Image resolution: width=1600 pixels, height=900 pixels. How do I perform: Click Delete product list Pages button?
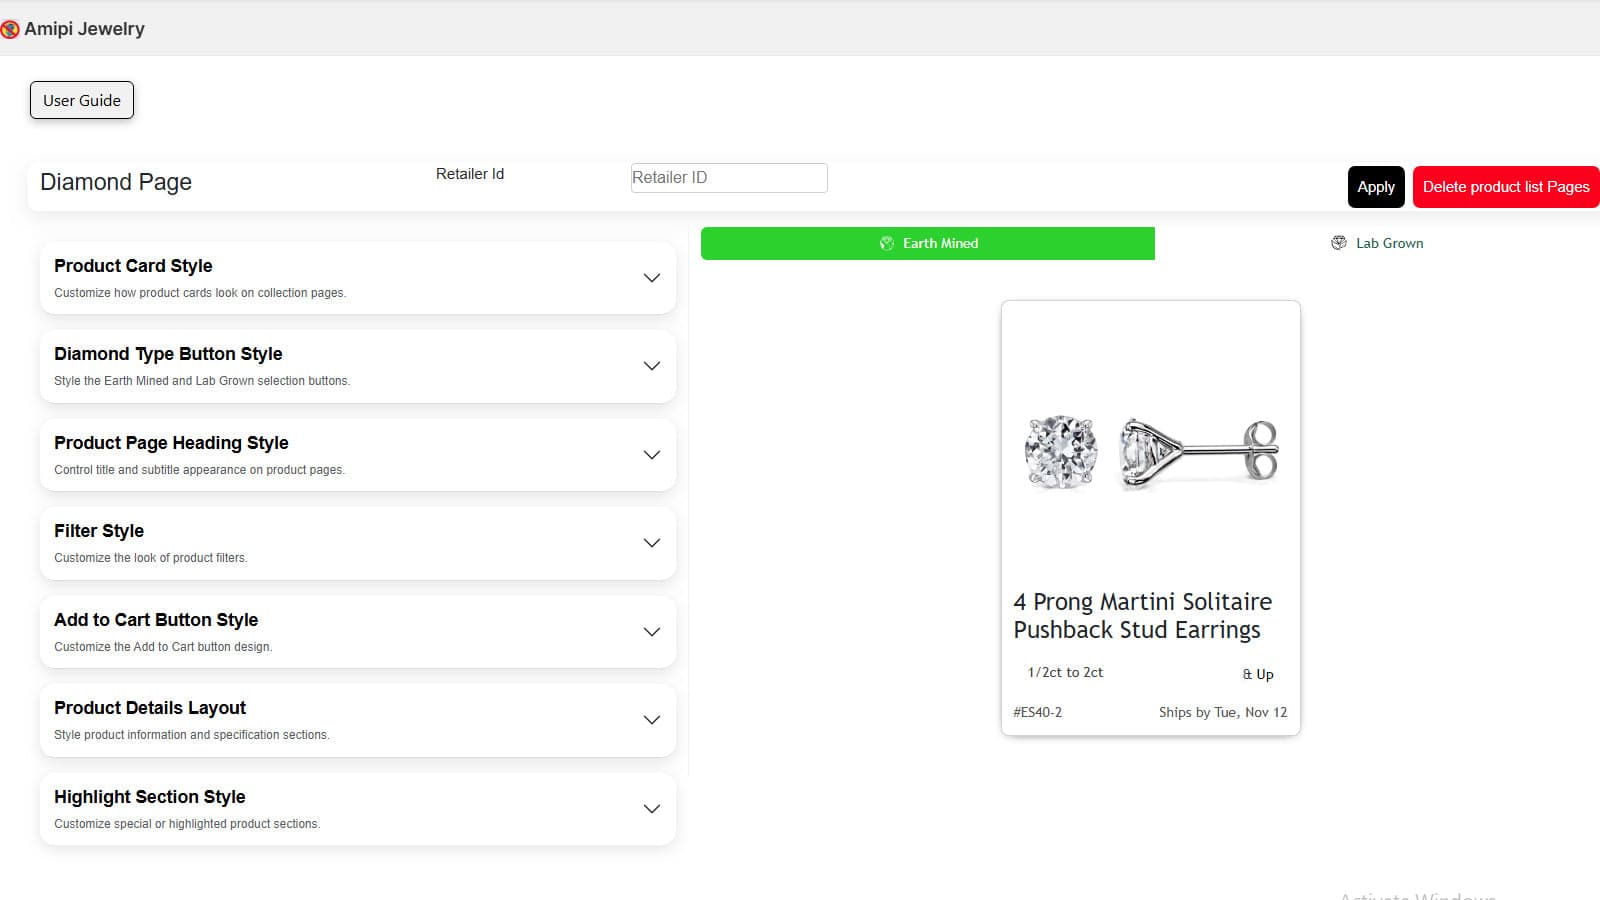[1506, 187]
